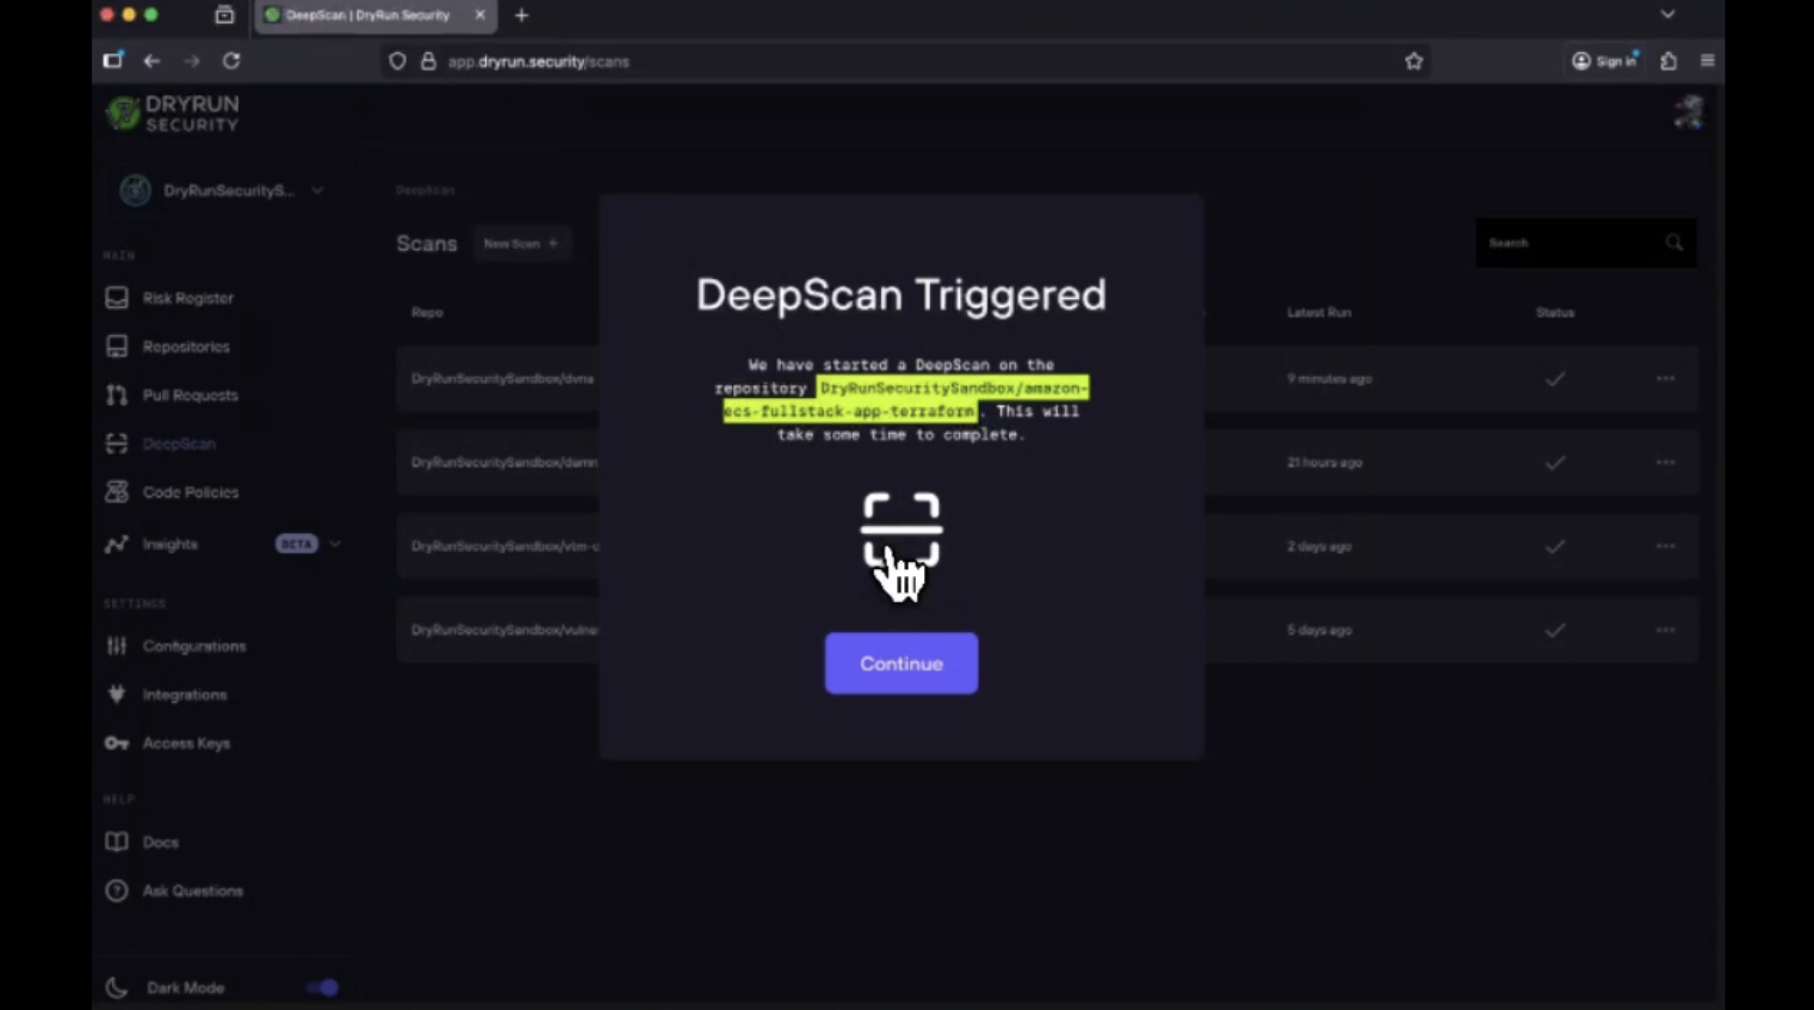Click the search magnifier icon
1814x1010 pixels.
coord(1674,243)
